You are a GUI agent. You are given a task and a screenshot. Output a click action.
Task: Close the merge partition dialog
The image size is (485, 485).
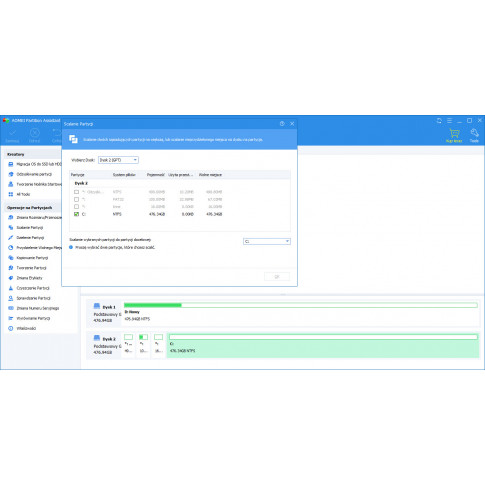292,124
